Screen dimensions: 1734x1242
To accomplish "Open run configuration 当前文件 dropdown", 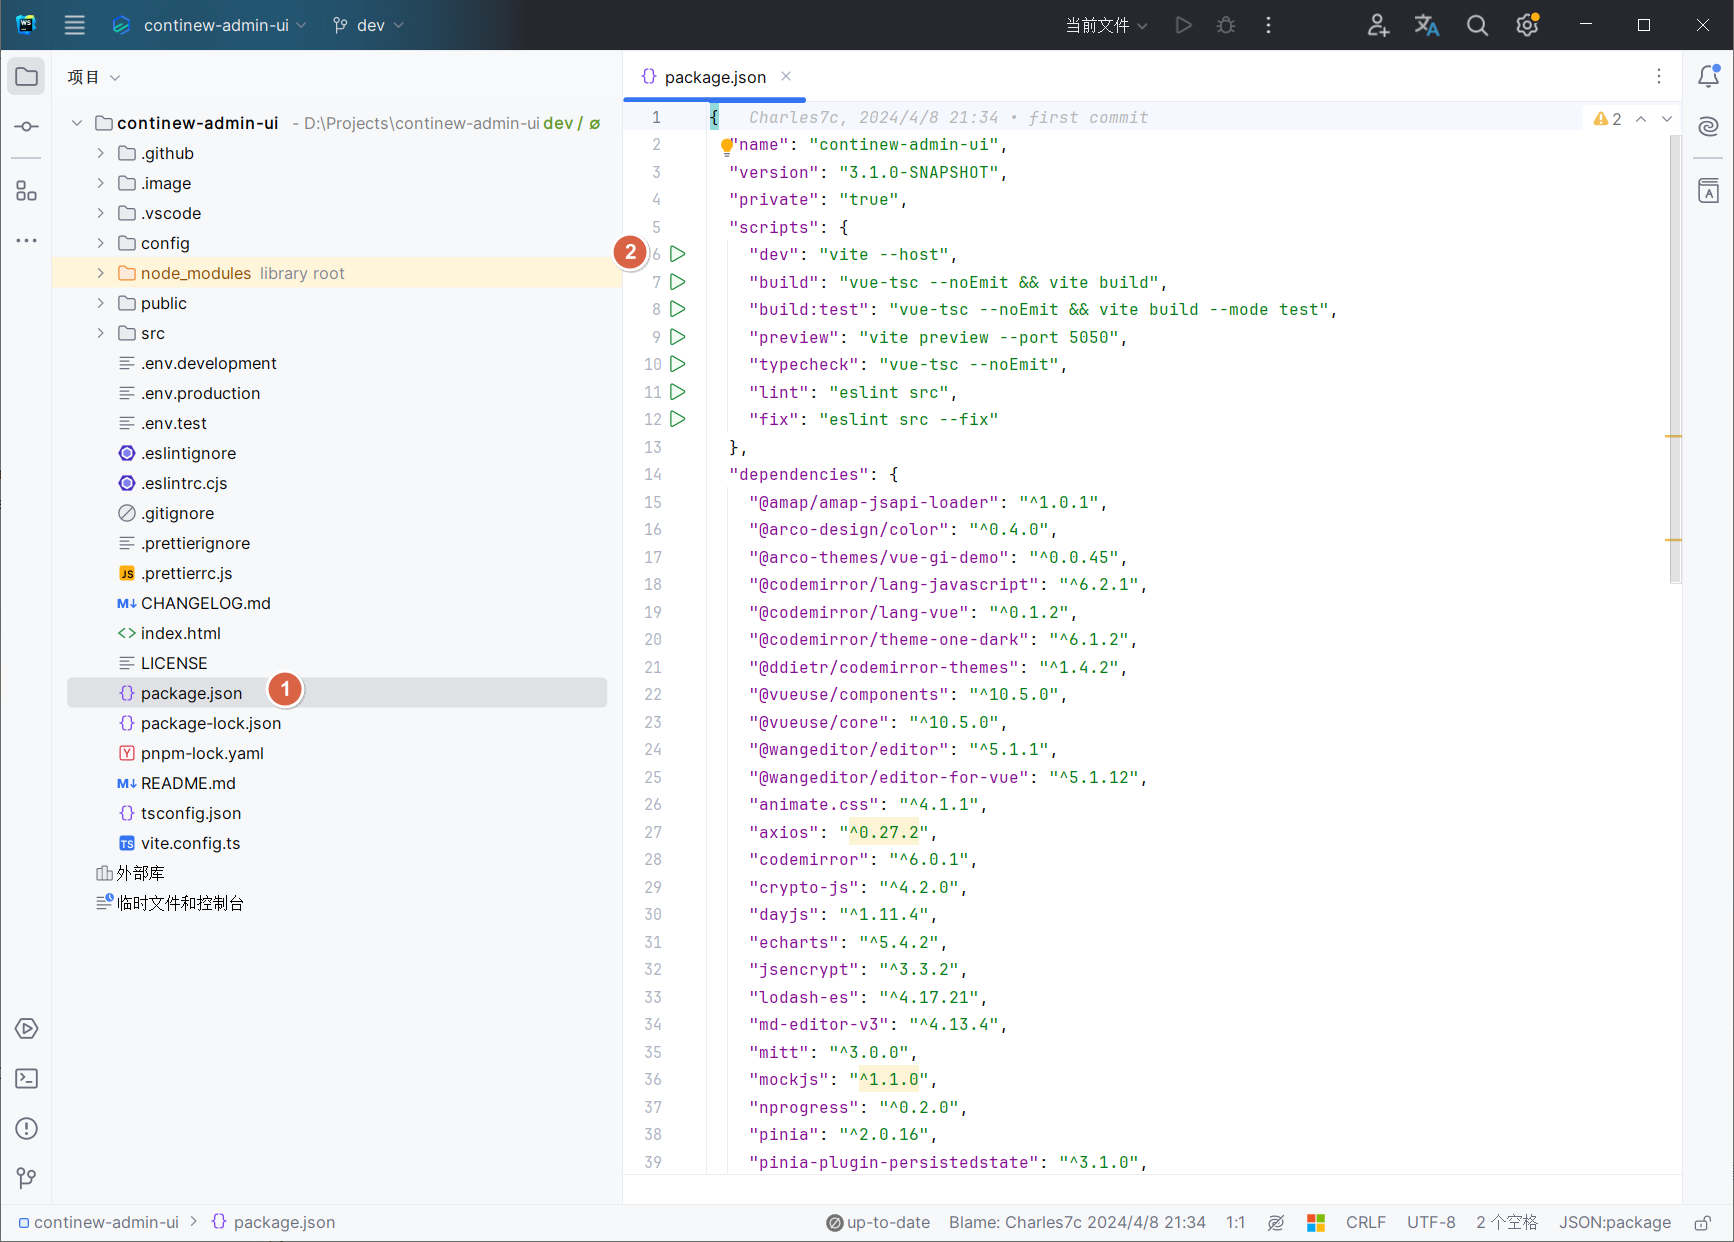I will [x=1107, y=25].
